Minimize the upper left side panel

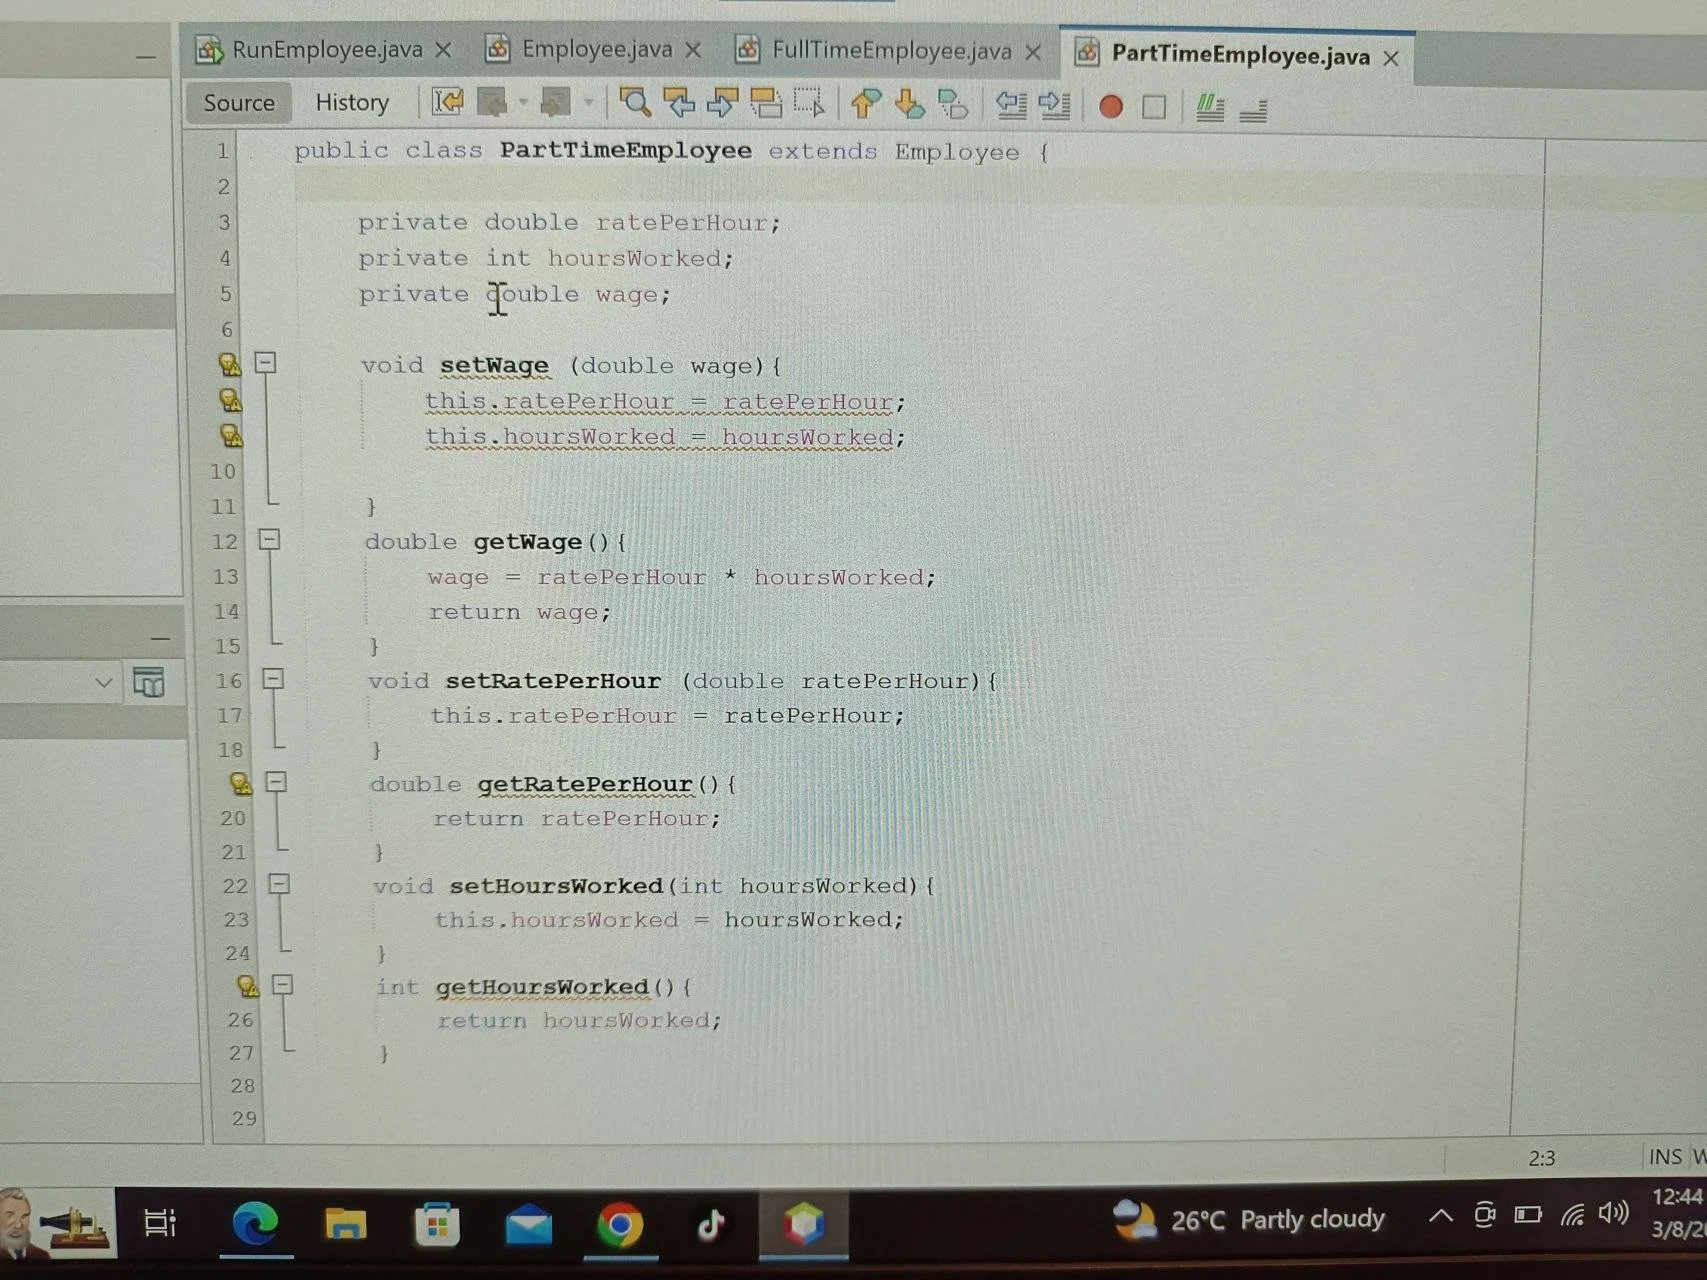pos(146,57)
